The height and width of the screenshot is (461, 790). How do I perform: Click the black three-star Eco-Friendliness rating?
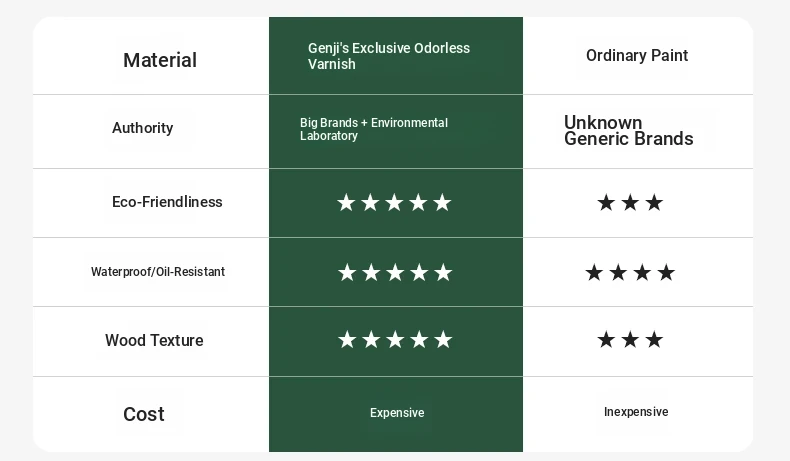coord(630,203)
